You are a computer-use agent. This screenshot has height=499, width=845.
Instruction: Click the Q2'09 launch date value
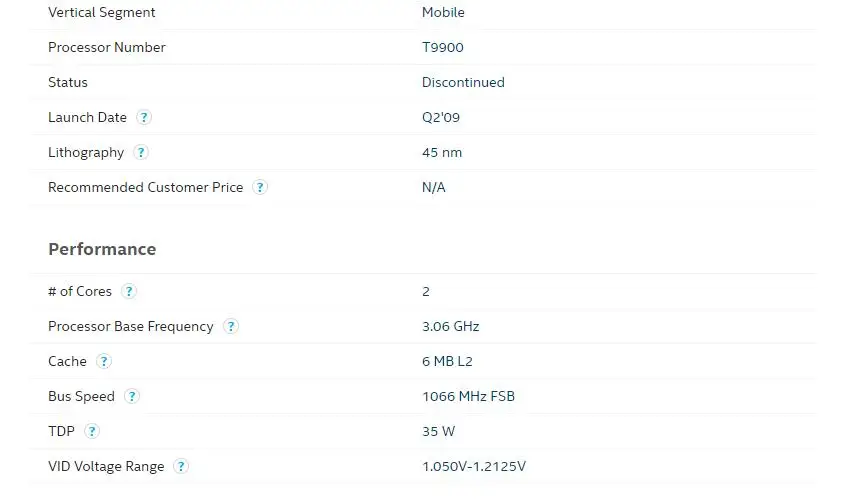pos(441,117)
